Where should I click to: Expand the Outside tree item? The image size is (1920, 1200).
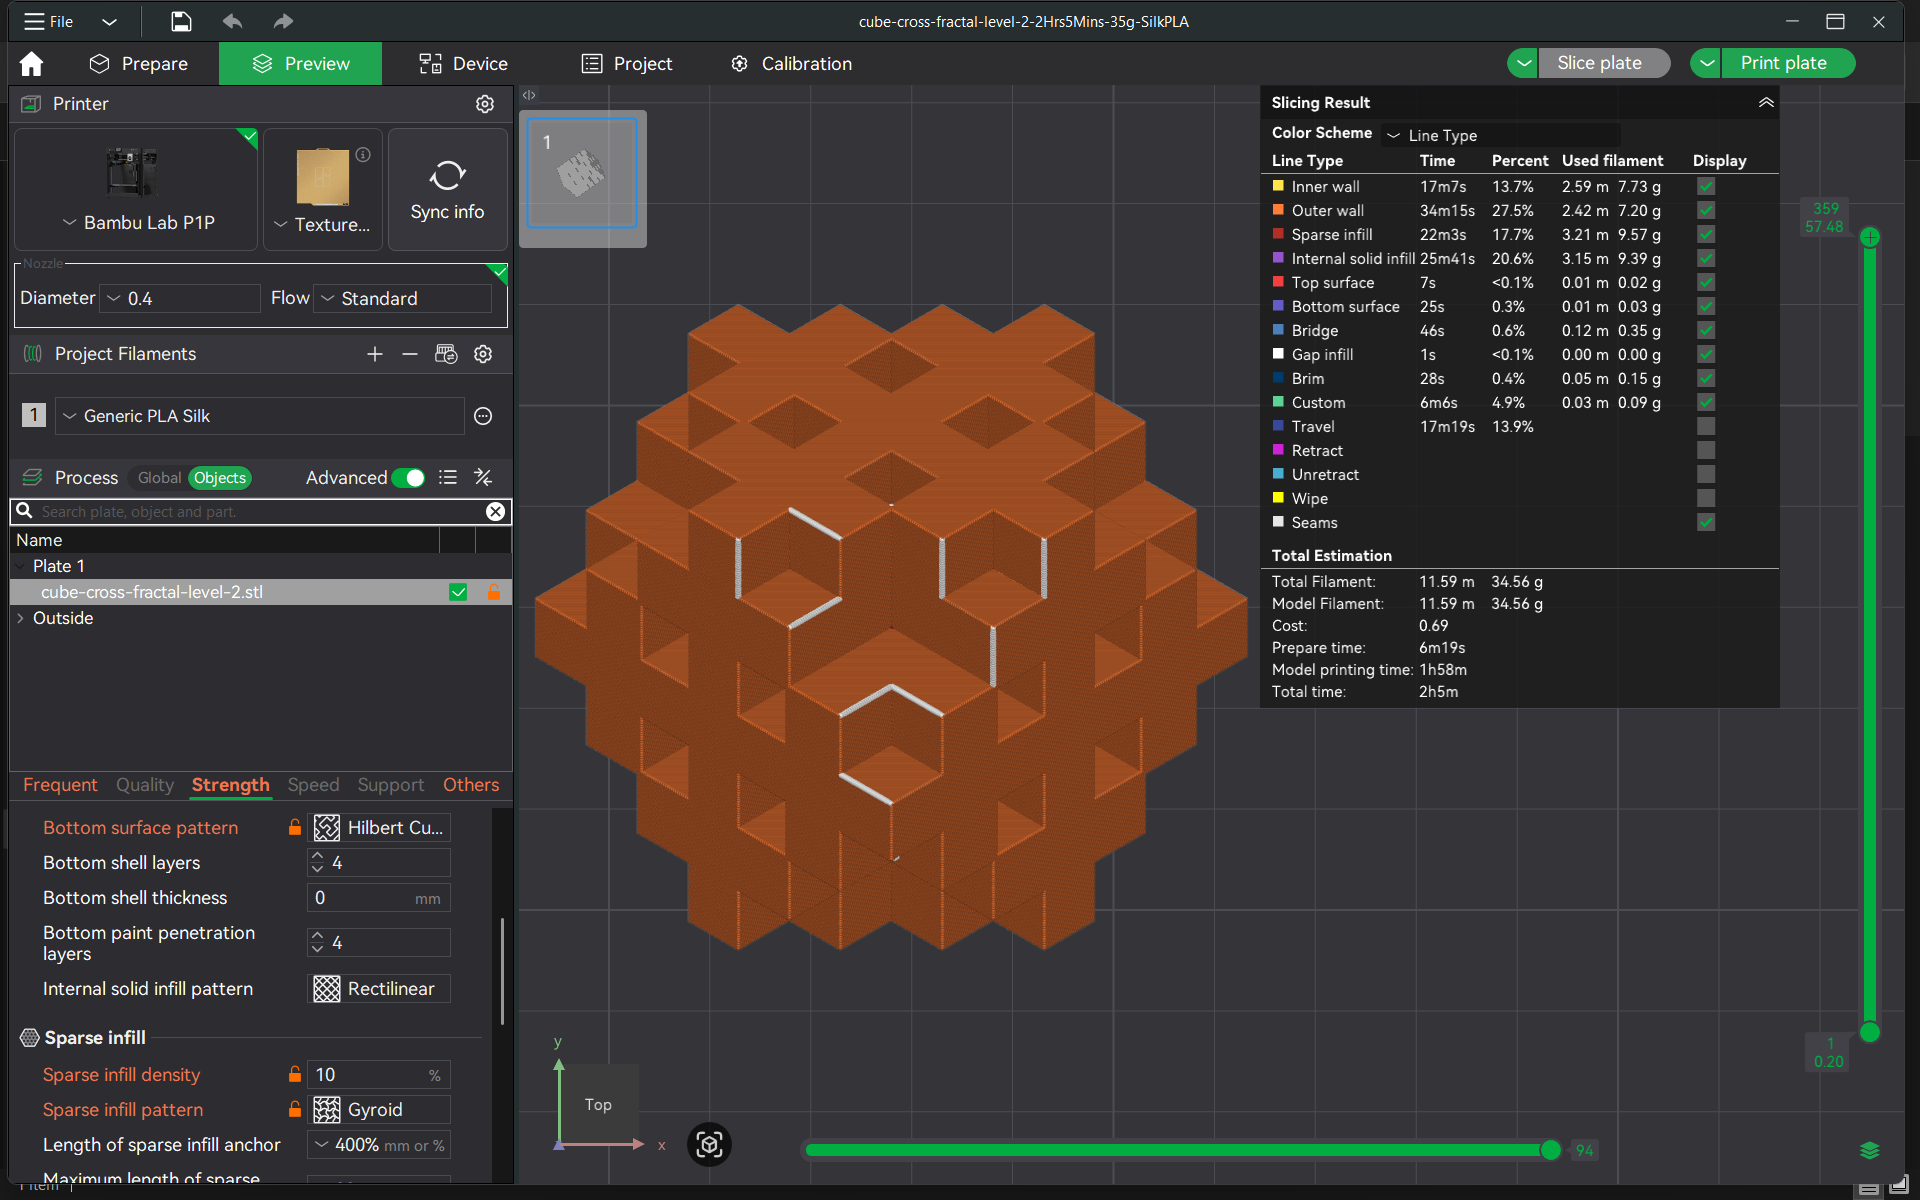(x=21, y=618)
